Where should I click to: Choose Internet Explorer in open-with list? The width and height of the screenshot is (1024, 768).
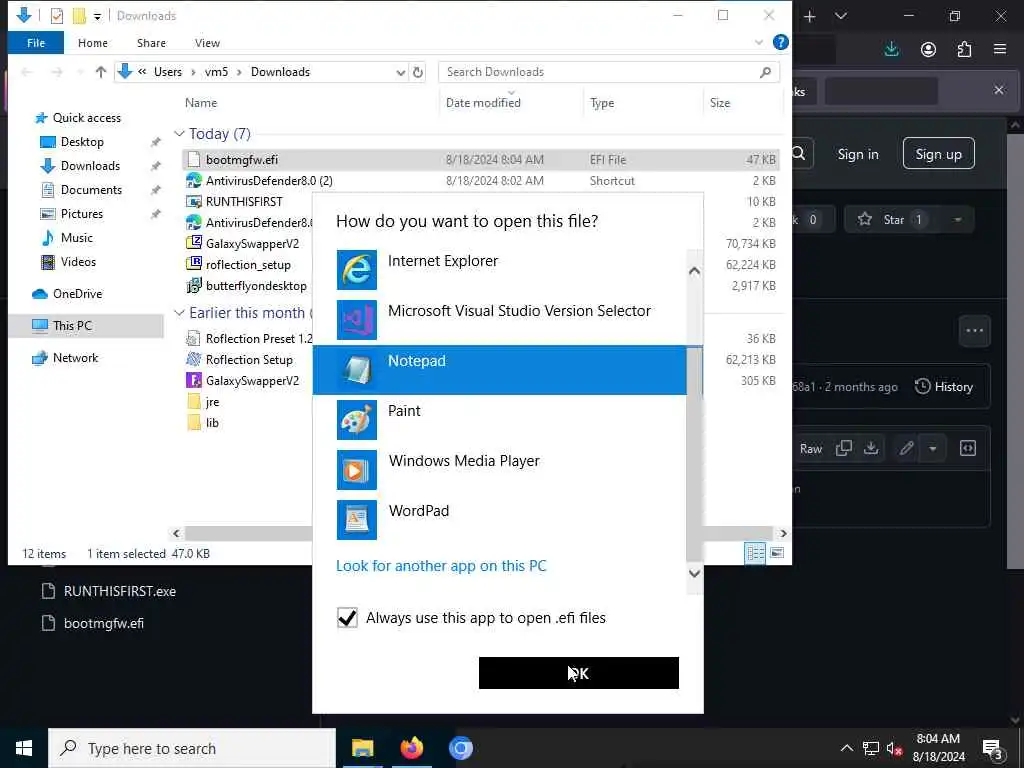pos(499,270)
